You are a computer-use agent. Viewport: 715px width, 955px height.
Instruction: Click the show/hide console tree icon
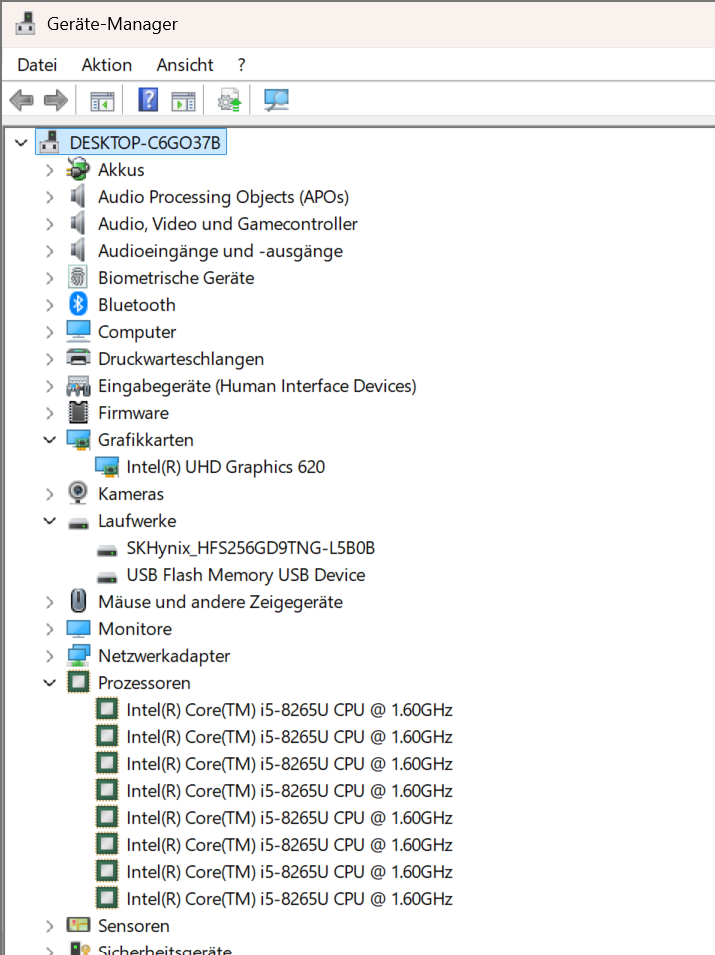102,100
